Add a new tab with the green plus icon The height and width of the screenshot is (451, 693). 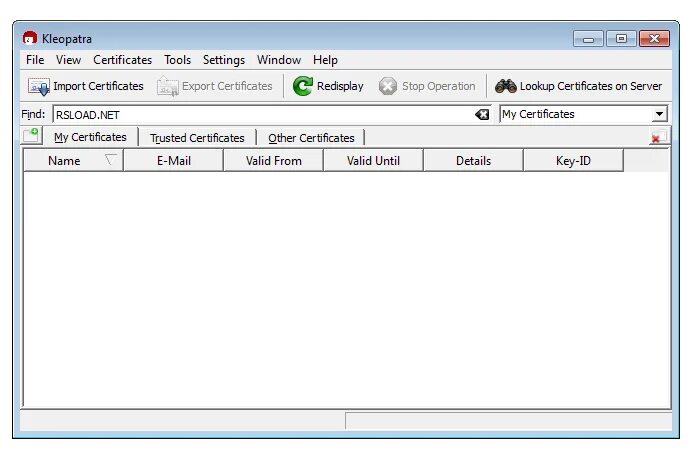[x=31, y=135]
